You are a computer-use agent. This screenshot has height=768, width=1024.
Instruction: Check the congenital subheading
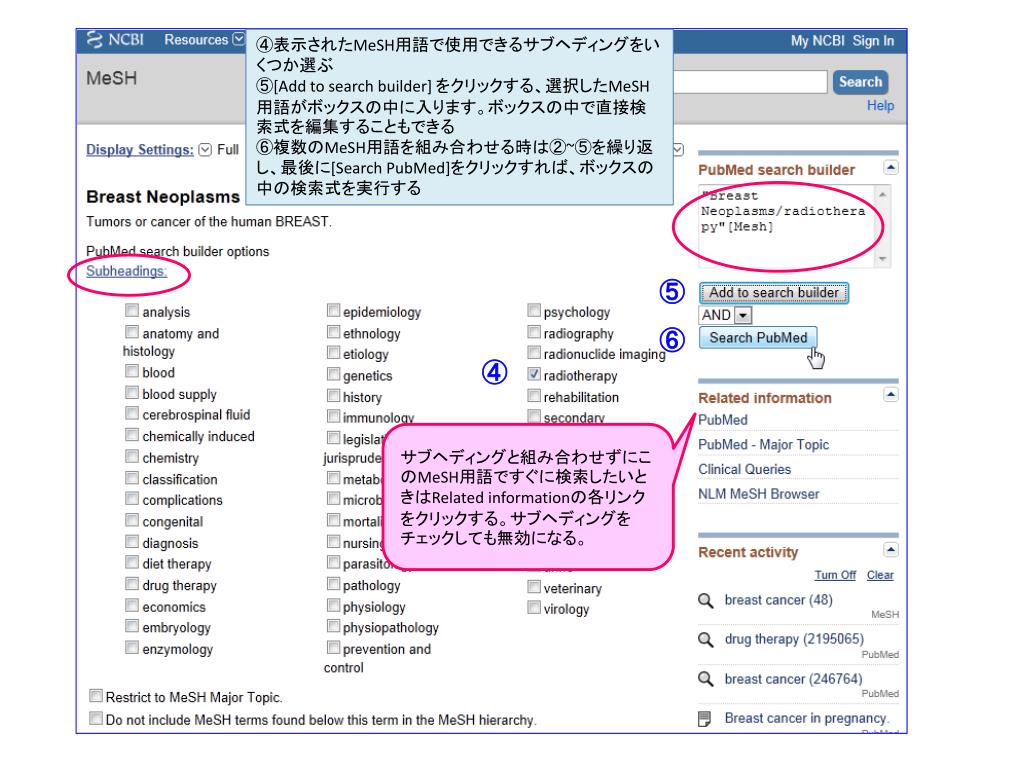(x=132, y=520)
